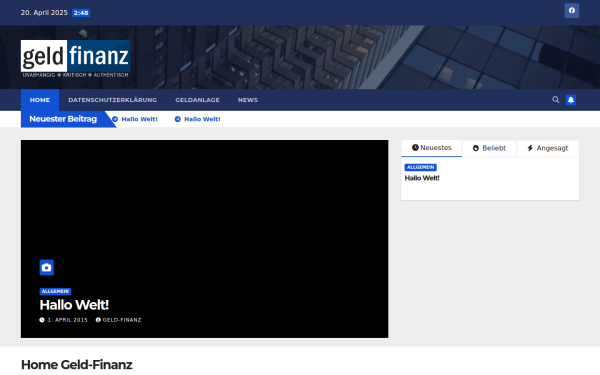Open the Facebook icon in top bar

(x=571, y=11)
